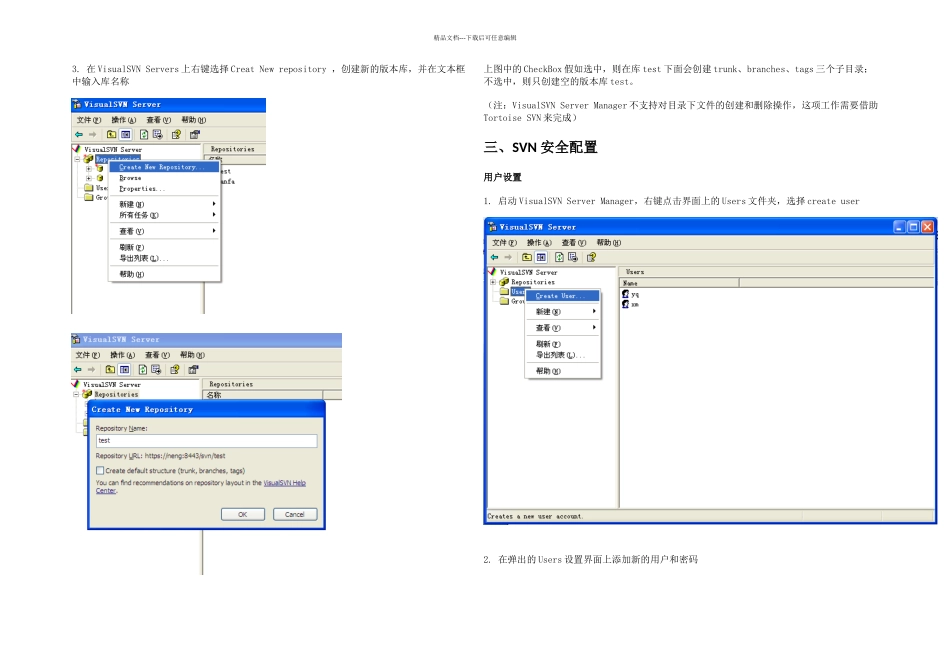Screen dimensions: 950x672
Task: Click 名称 column header behind Create New Repository dialog
Action: (263, 395)
